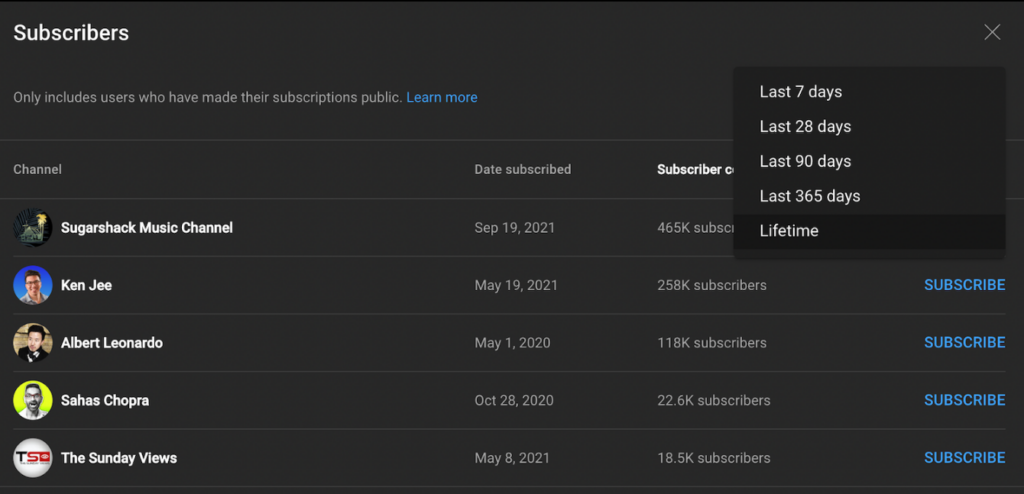This screenshot has width=1024, height=494.
Task: Choose Last 28 days time range
Action: [x=805, y=127]
